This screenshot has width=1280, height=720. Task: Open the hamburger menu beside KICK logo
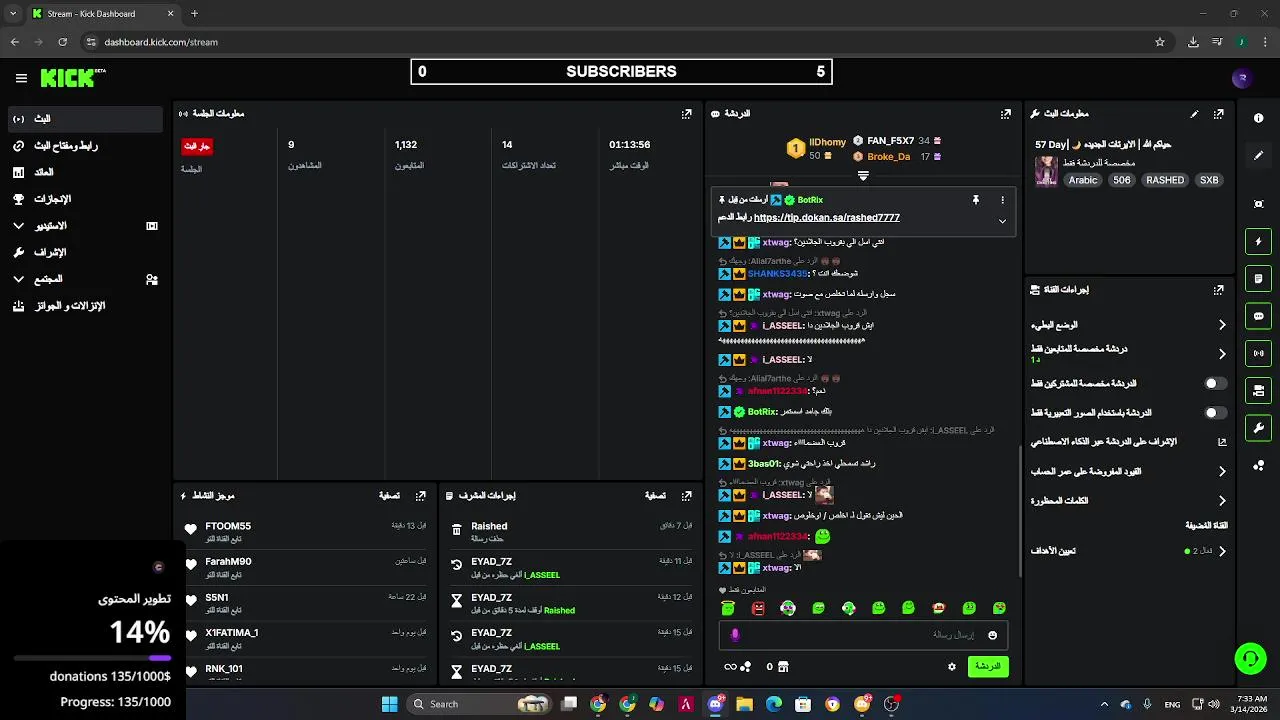tap(21, 78)
